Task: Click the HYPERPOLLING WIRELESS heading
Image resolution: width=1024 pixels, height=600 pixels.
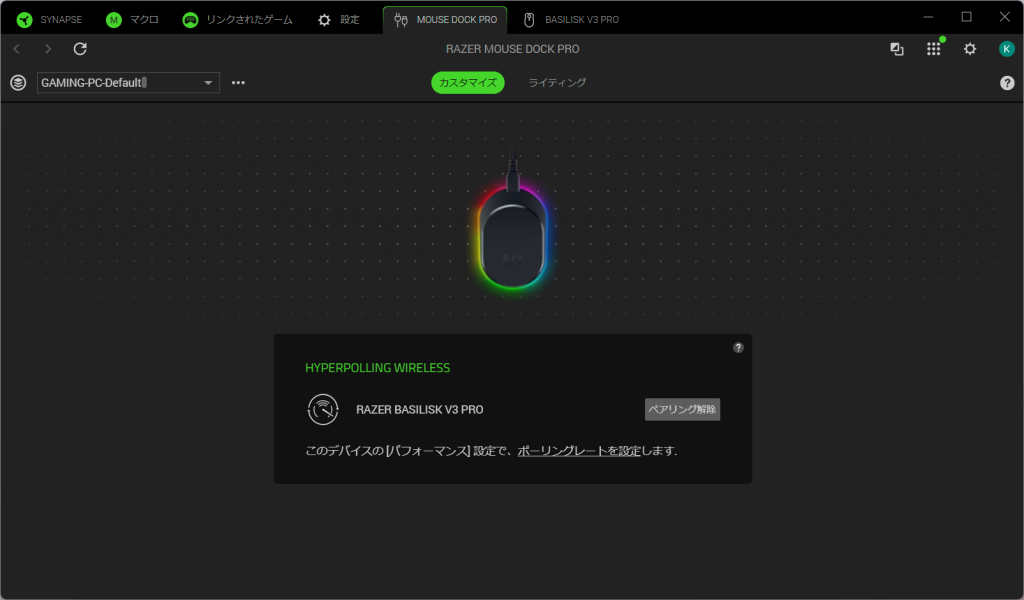Action: (377, 368)
